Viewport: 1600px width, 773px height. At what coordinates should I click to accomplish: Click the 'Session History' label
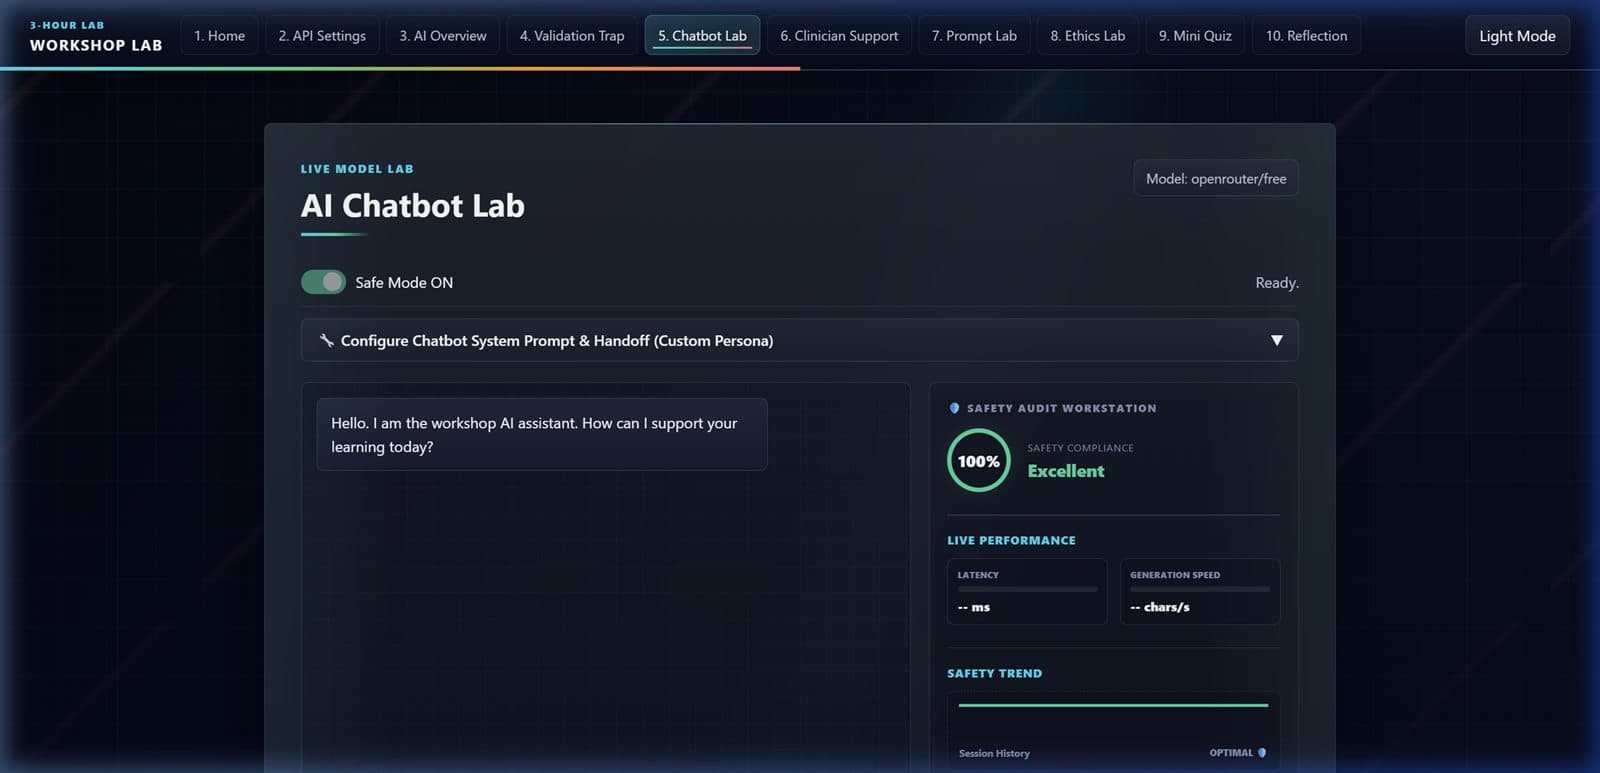[994, 753]
